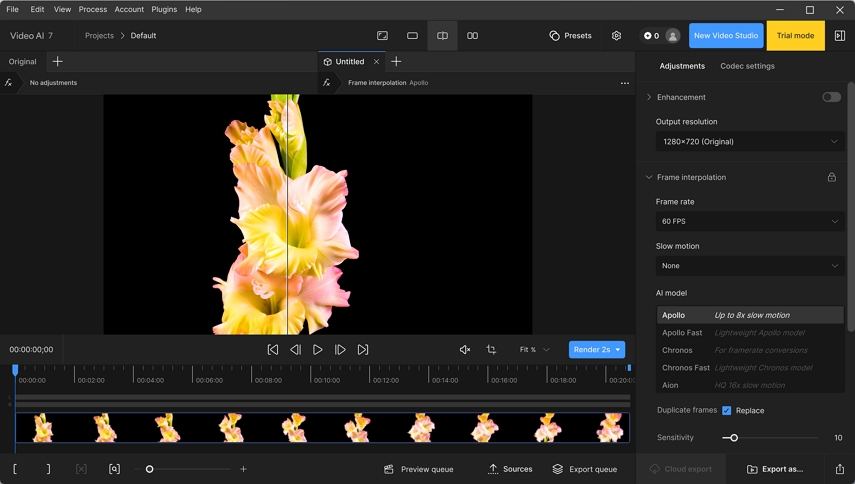Open the Frame rate 60 FPS dropdown
This screenshot has width=855, height=484.
pyautogui.click(x=750, y=221)
